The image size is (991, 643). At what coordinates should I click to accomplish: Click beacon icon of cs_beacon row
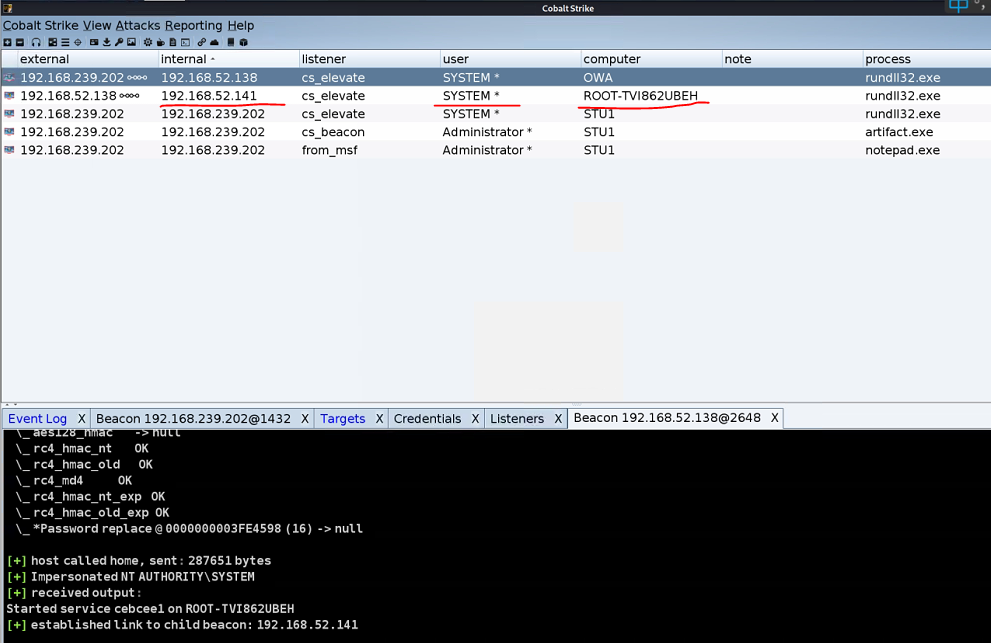(9, 132)
